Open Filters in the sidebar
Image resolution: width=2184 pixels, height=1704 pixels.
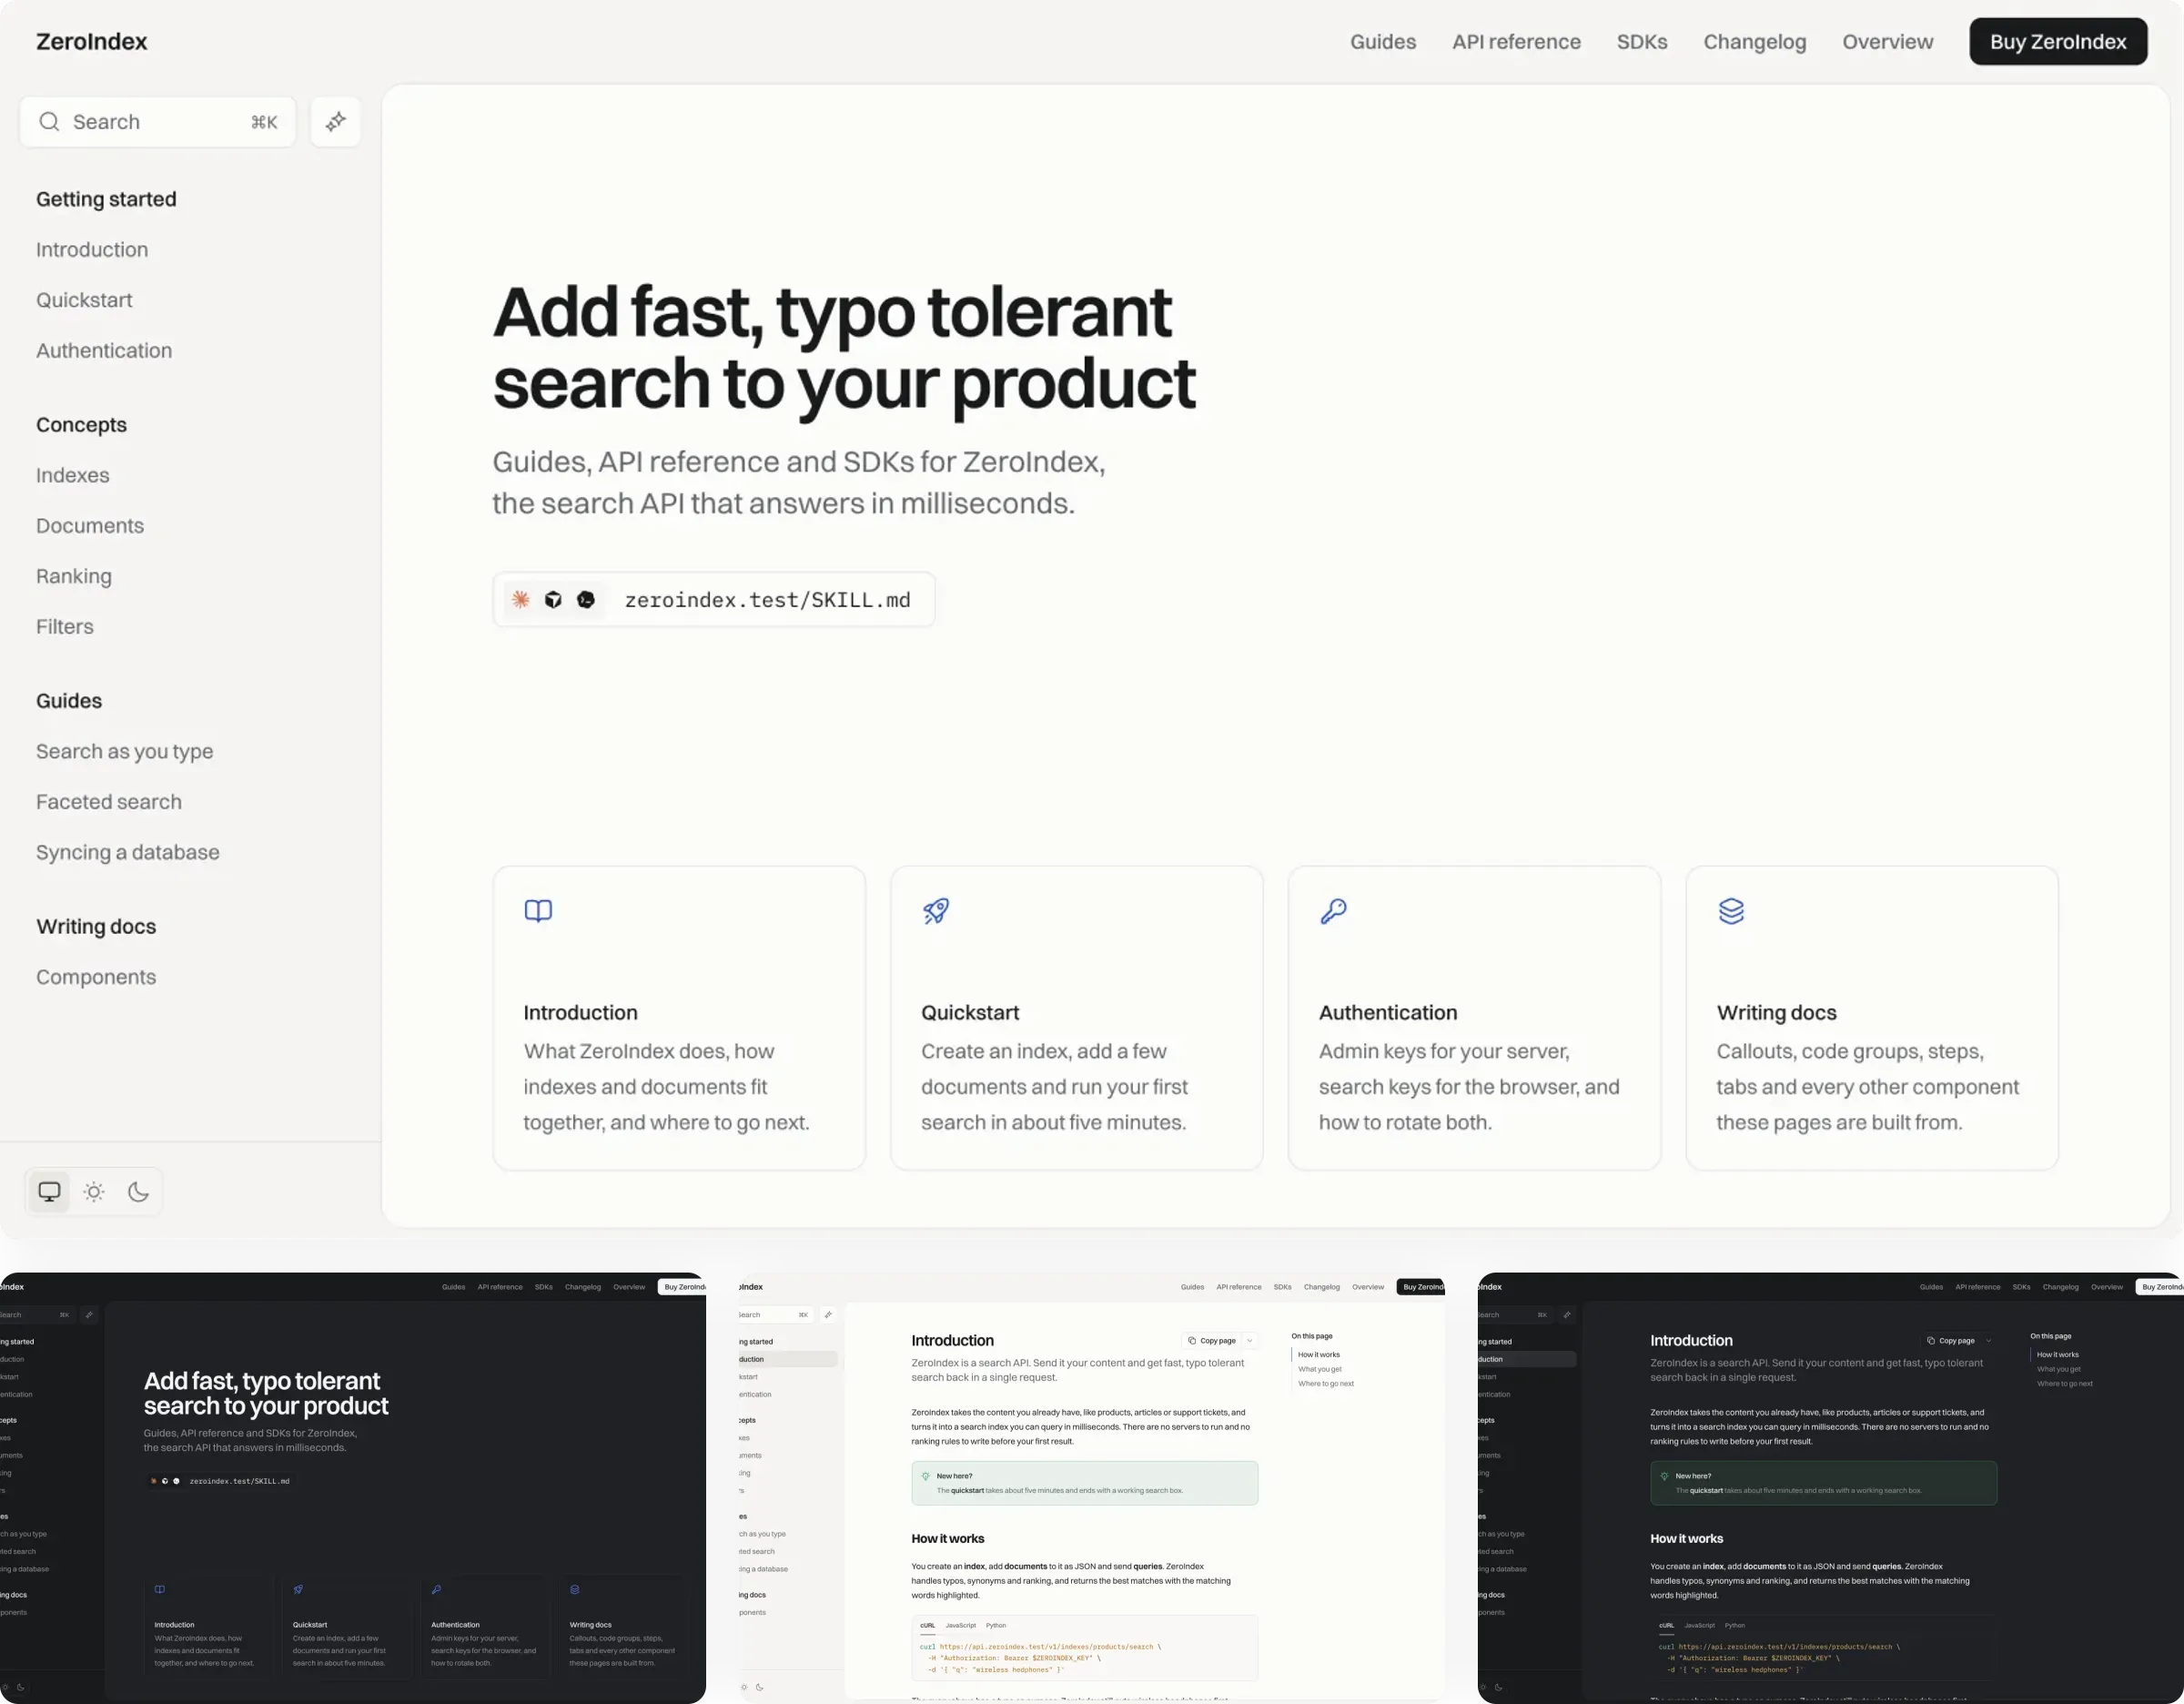65,627
